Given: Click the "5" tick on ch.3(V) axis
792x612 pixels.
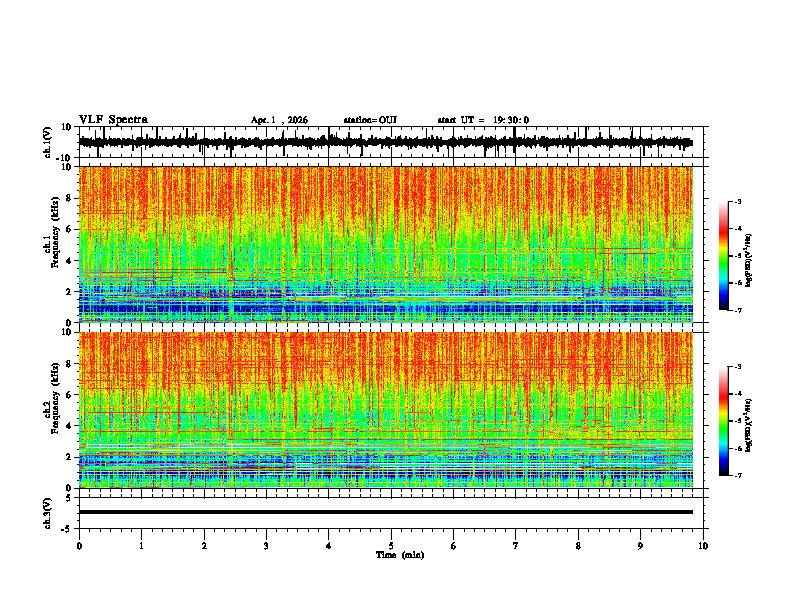Looking at the screenshot, I should (x=69, y=497).
